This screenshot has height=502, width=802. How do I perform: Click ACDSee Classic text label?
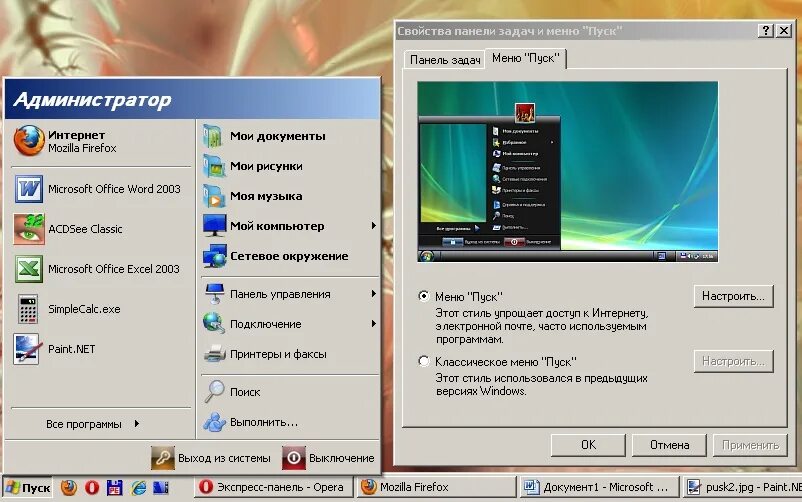(x=85, y=229)
